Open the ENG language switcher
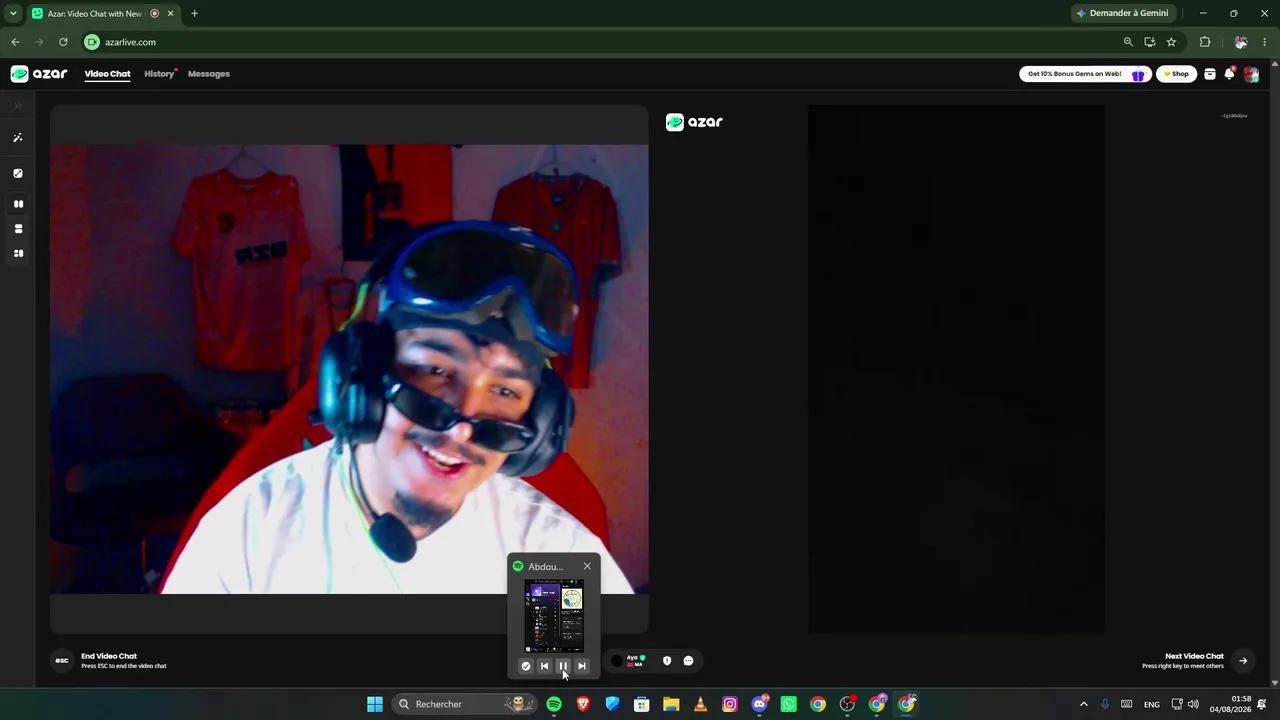The width and height of the screenshot is (1280, 720). tap(1152, 704)
